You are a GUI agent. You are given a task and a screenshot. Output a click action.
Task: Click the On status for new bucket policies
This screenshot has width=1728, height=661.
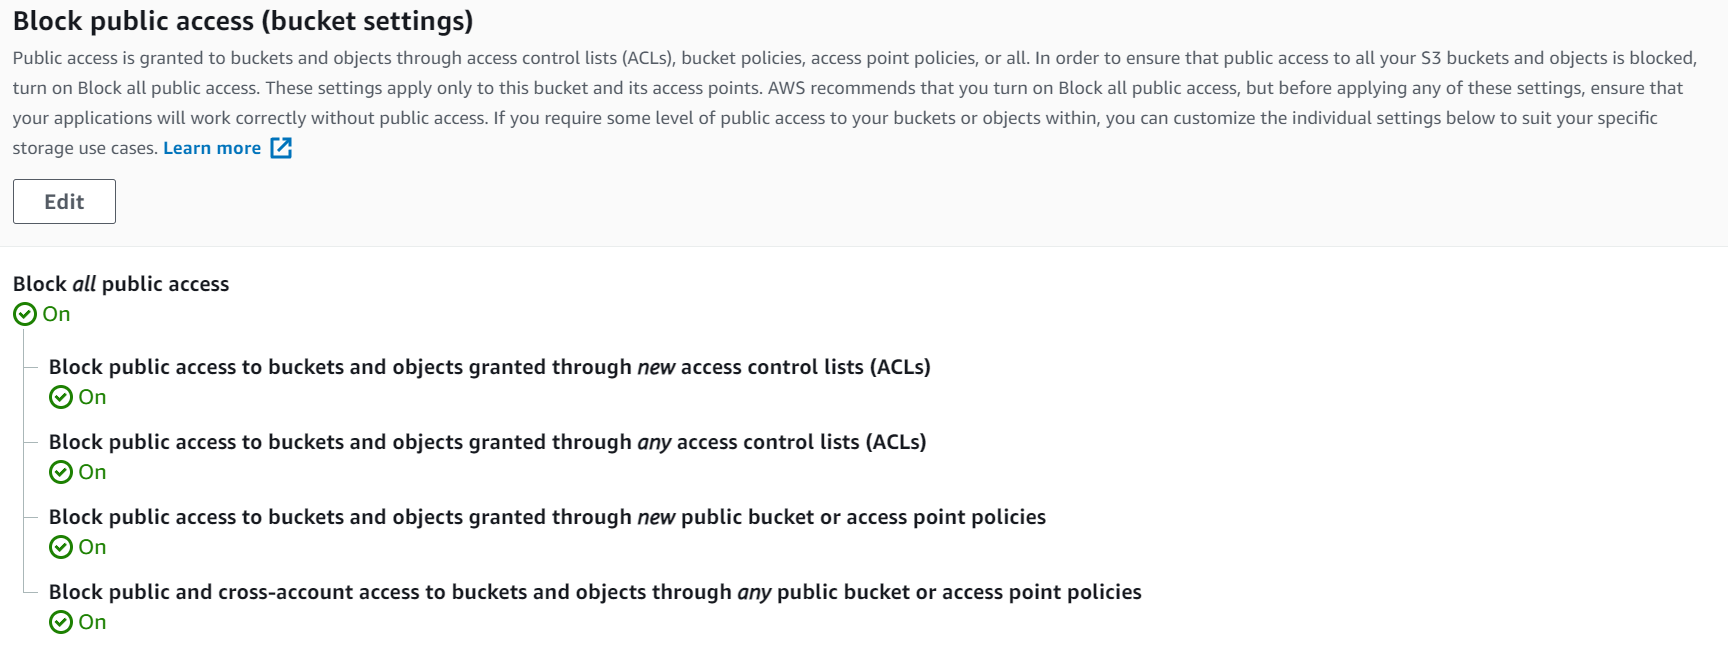pyautogui.click(x=92, y=547)
